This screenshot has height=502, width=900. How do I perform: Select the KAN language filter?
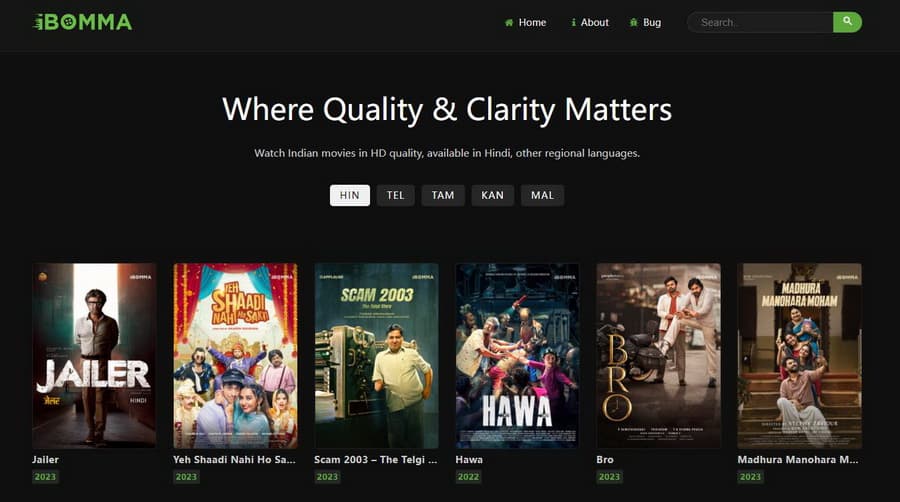coord(492,195)
